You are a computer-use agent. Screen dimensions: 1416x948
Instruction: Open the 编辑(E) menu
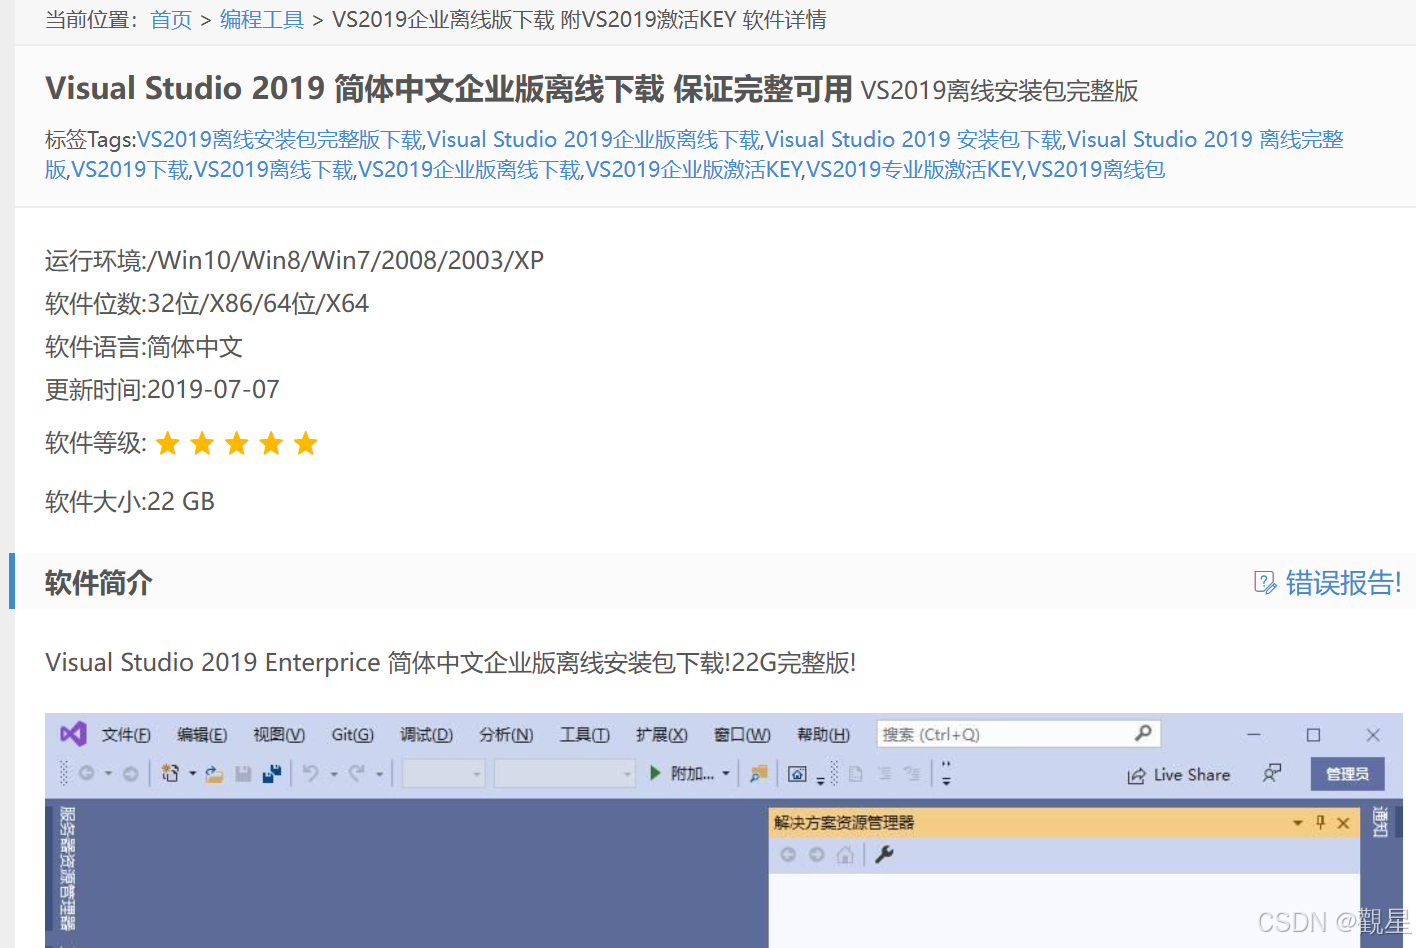(202, 735)
